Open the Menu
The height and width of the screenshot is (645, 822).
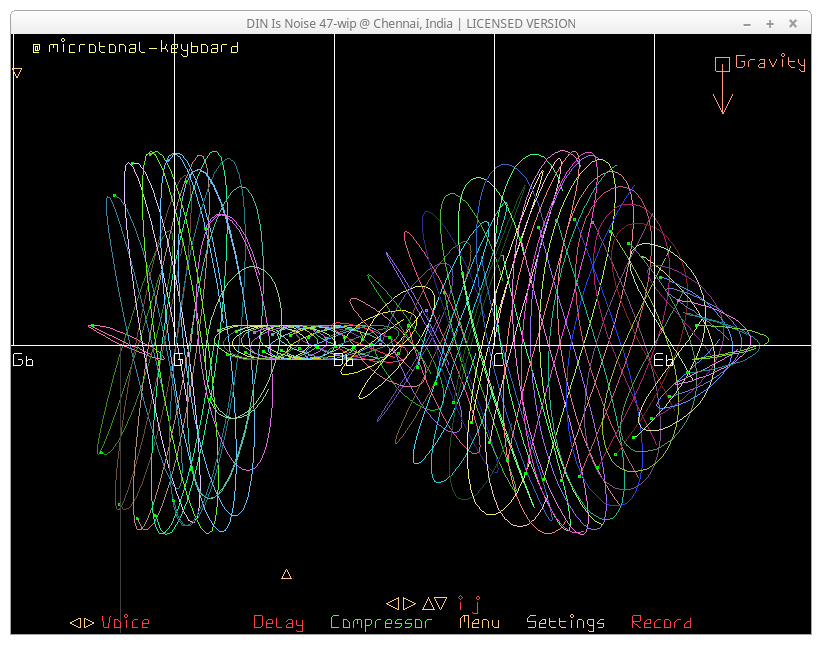point(479,623)
